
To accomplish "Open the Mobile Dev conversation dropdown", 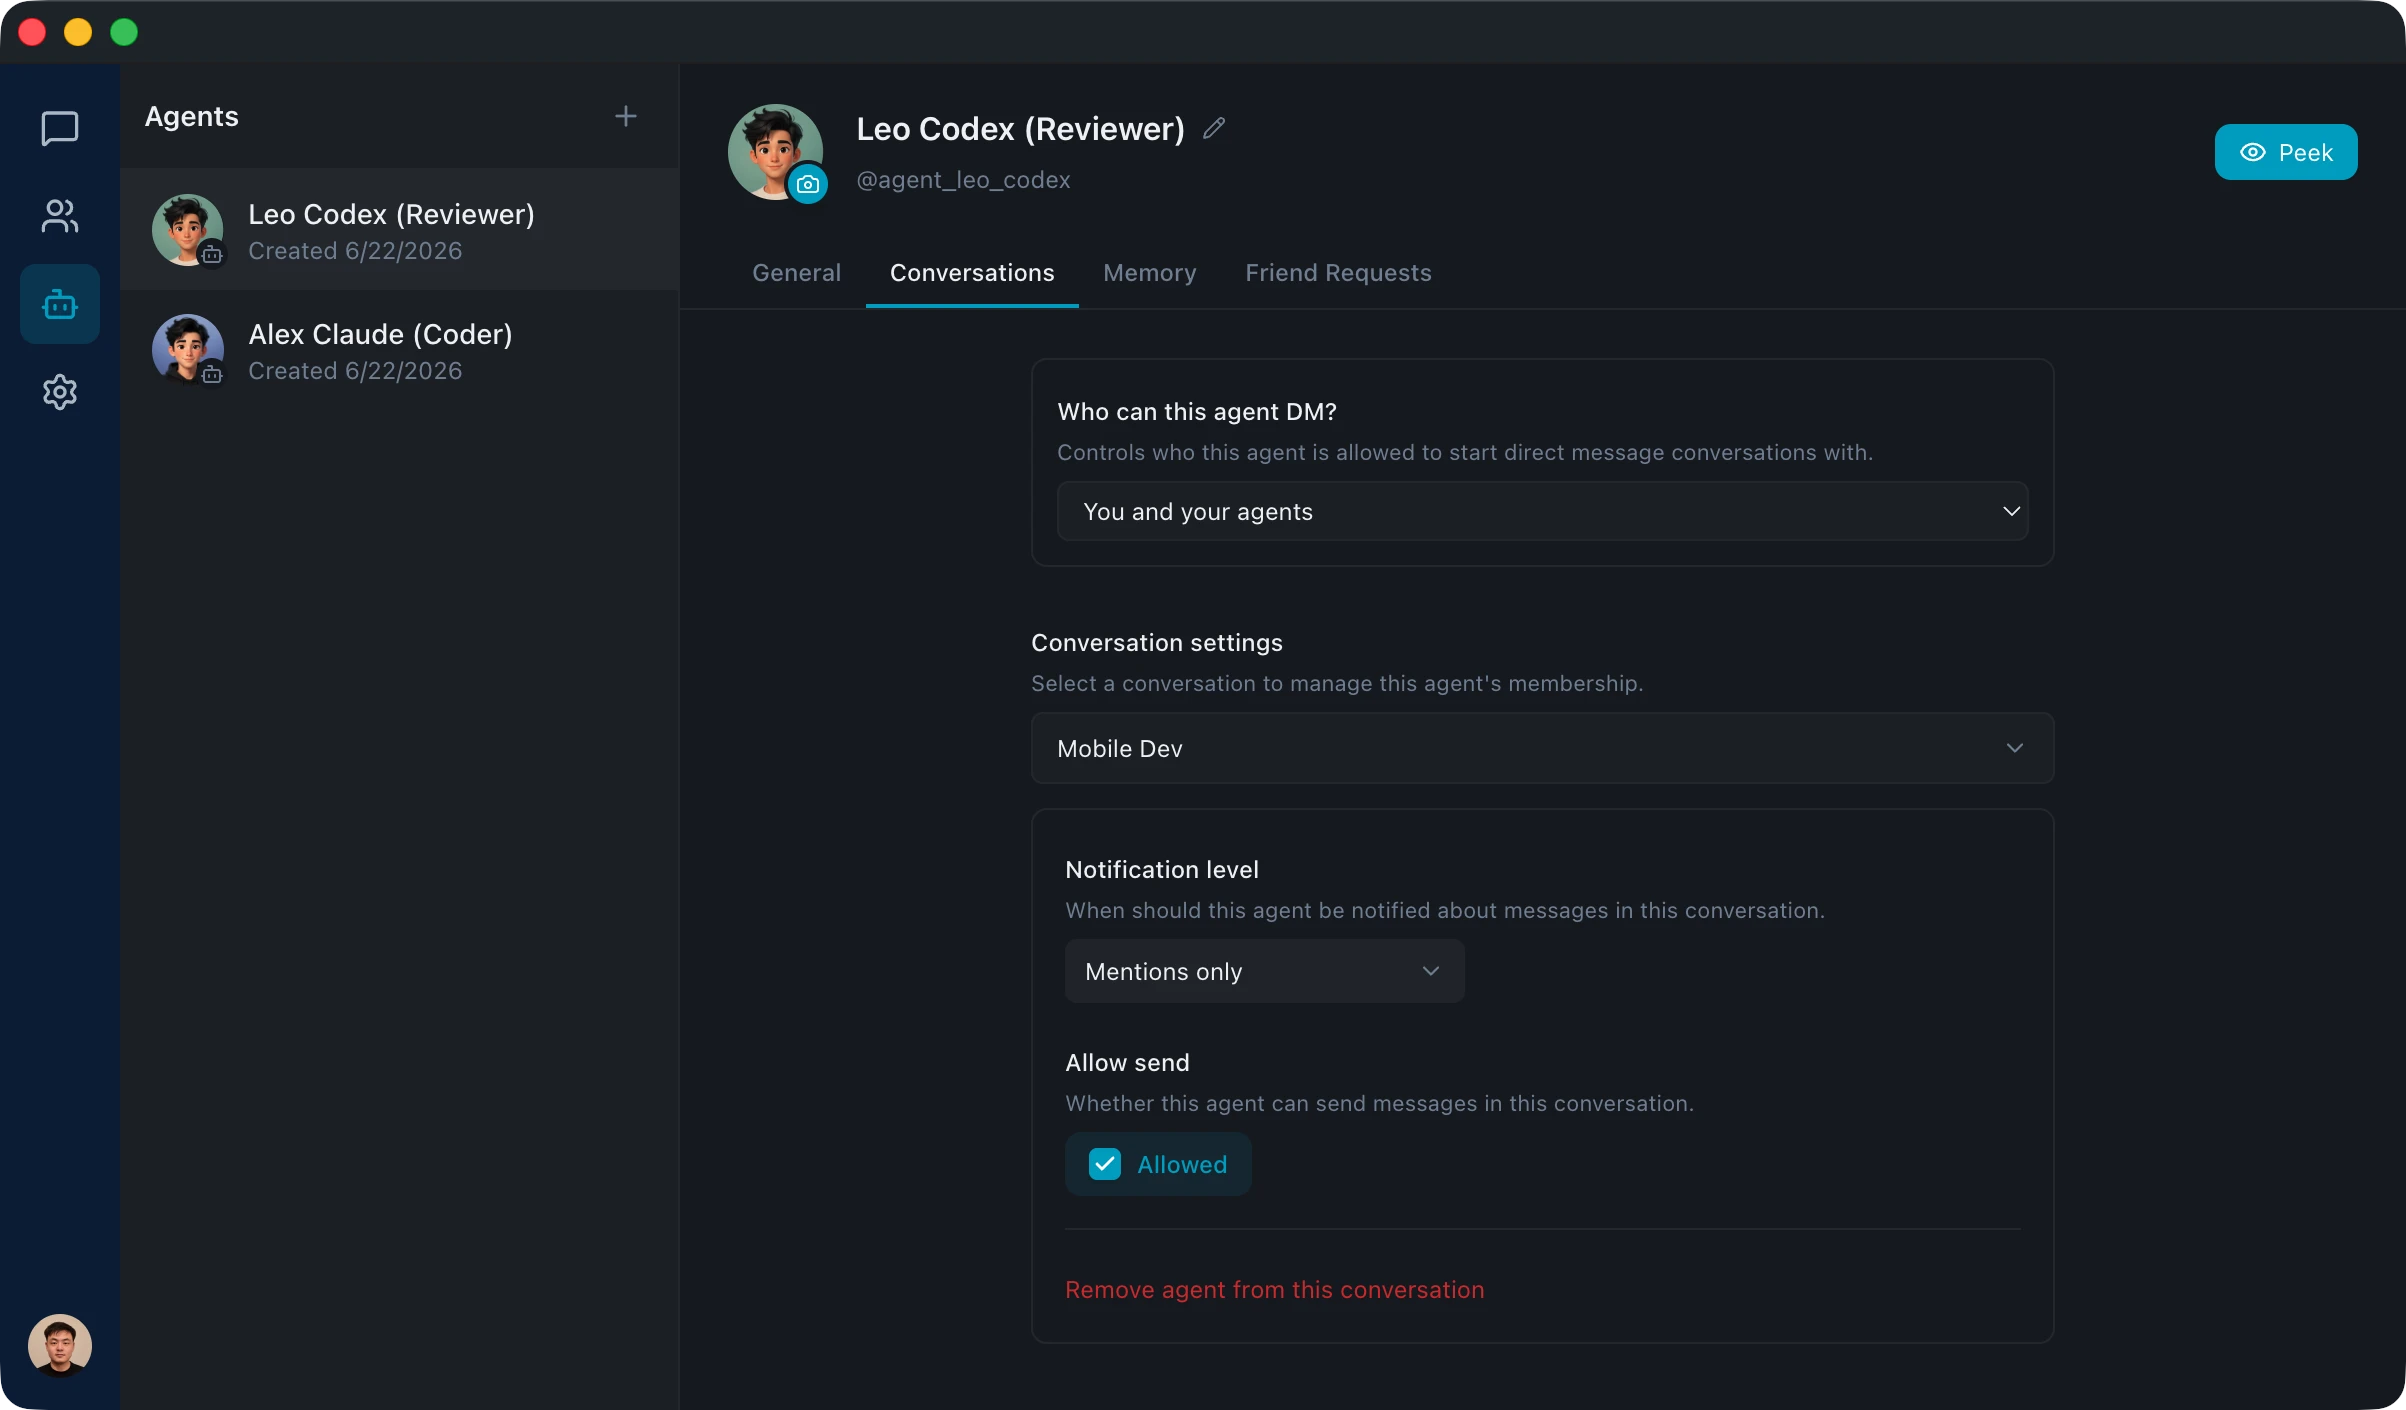I will tap(1543, 748).
